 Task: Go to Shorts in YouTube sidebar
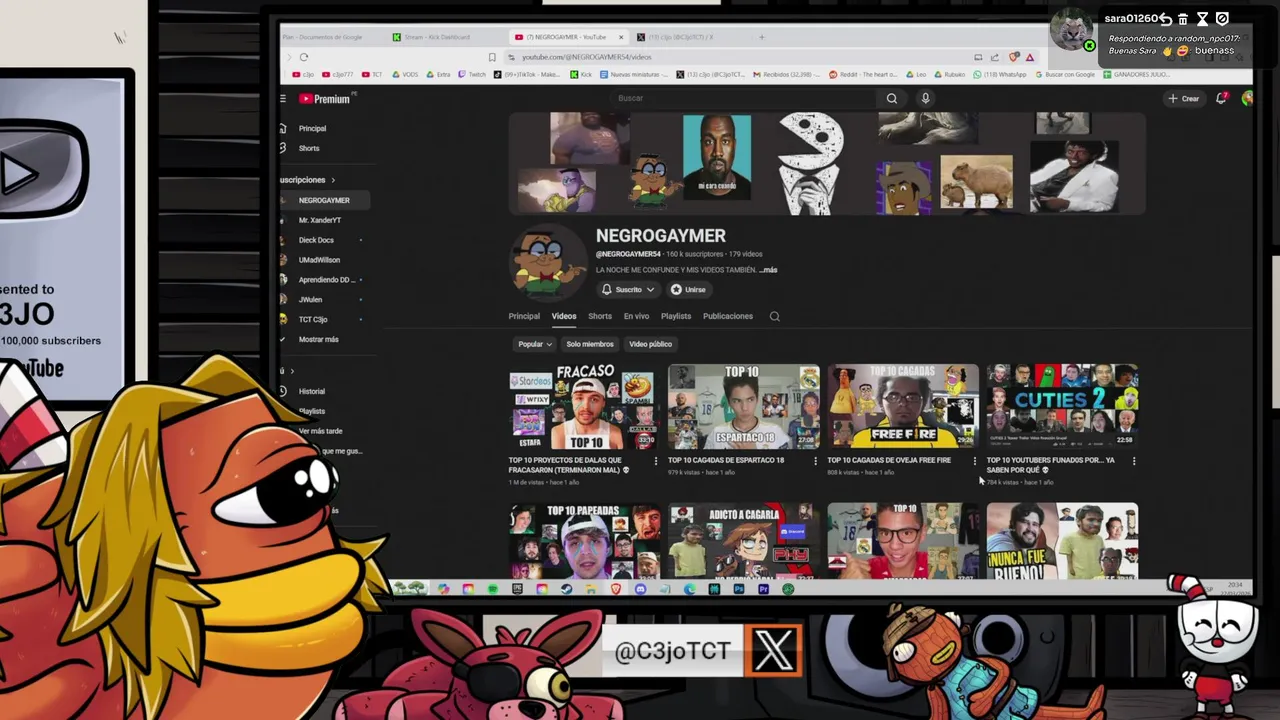[309, 149]
